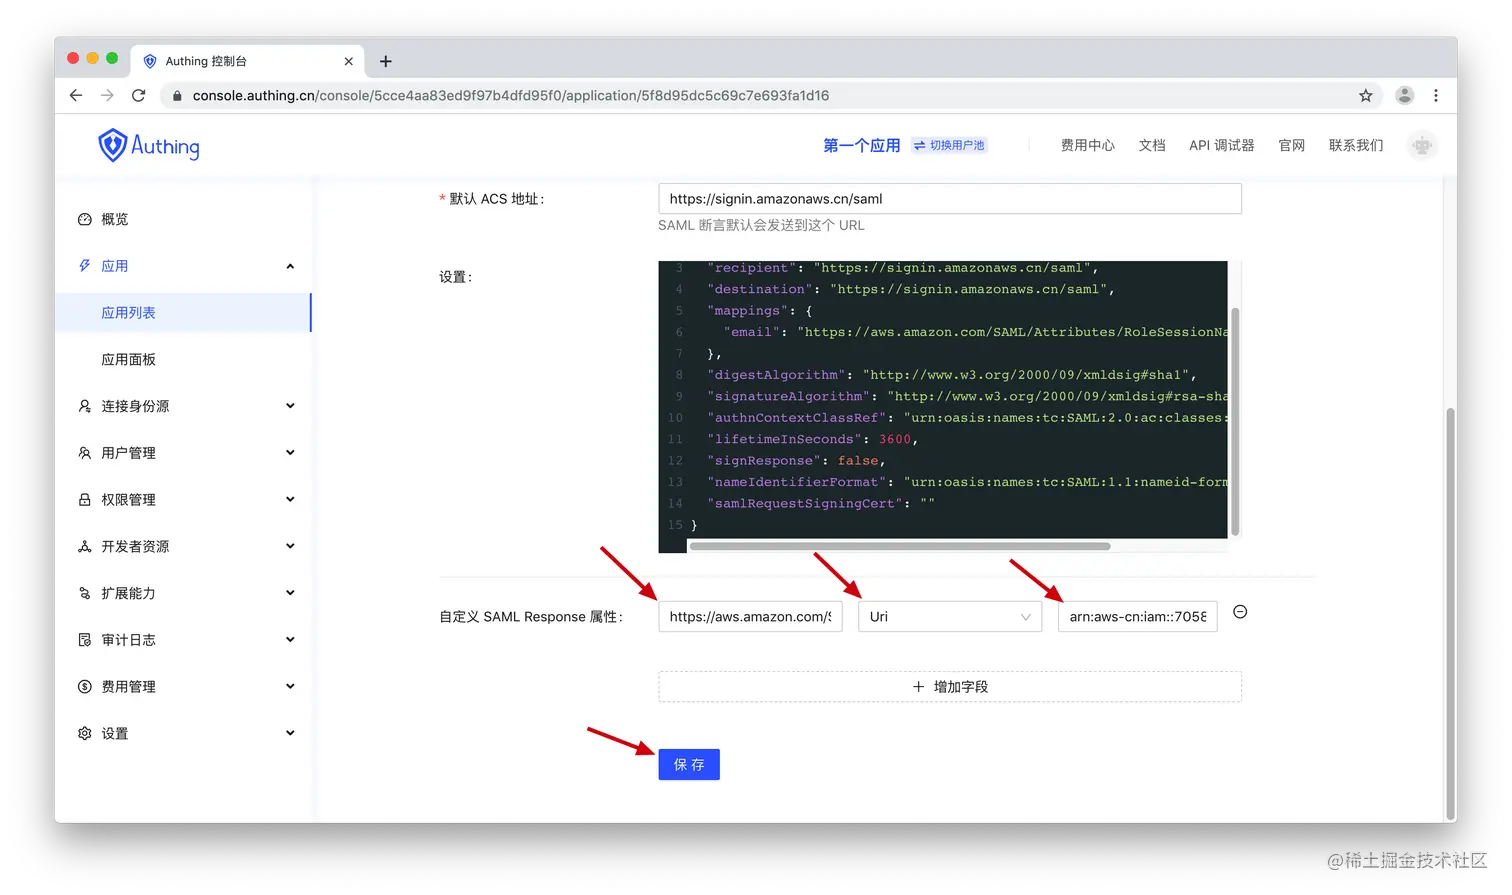
Task: Open the Chrome profile icon
Action: point(1405,96)
